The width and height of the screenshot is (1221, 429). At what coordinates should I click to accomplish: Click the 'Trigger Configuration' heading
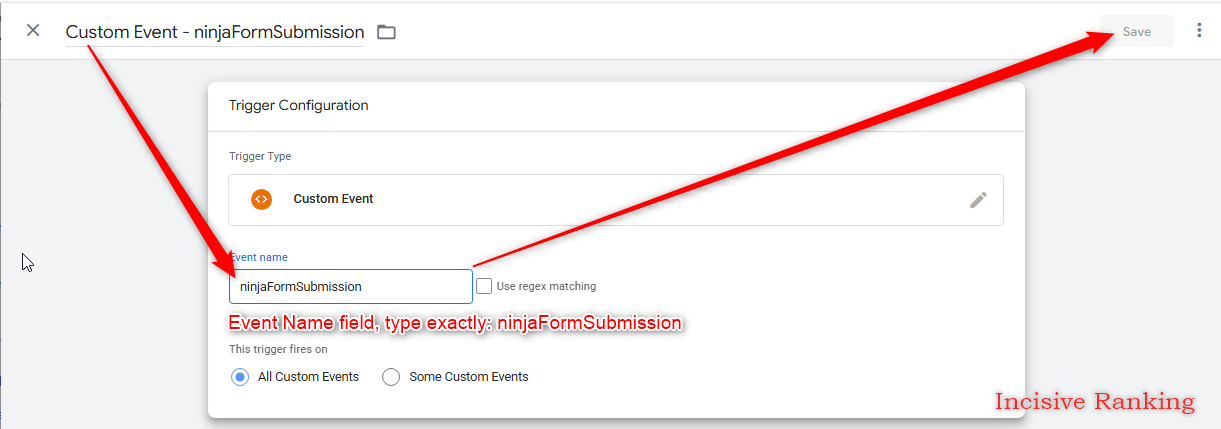[x=298, y=105]
